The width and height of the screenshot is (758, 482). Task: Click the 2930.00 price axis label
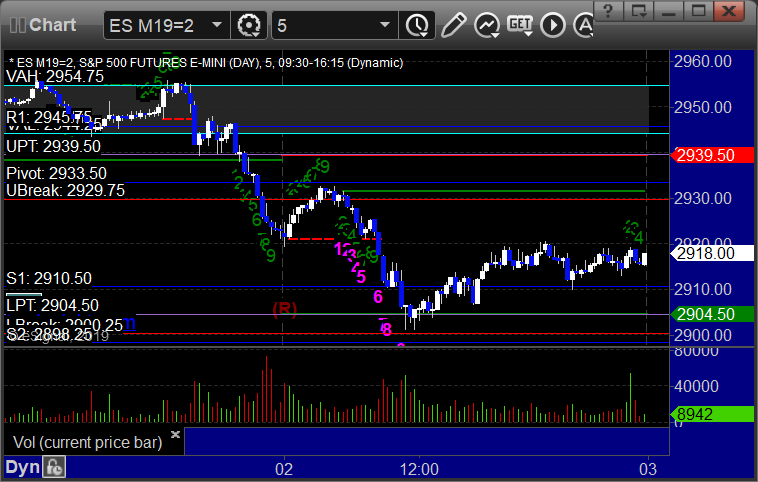click(703, 198)
